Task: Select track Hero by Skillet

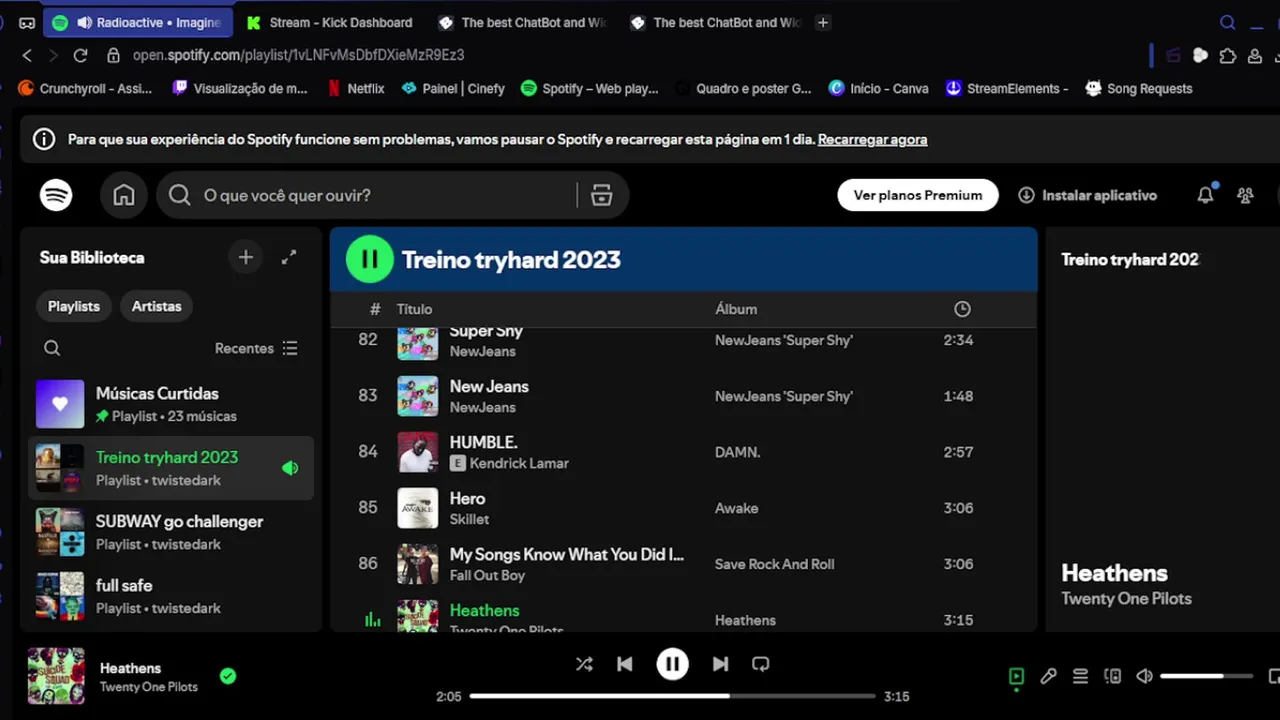Action: pyautogui.click(x=684, y=508)
